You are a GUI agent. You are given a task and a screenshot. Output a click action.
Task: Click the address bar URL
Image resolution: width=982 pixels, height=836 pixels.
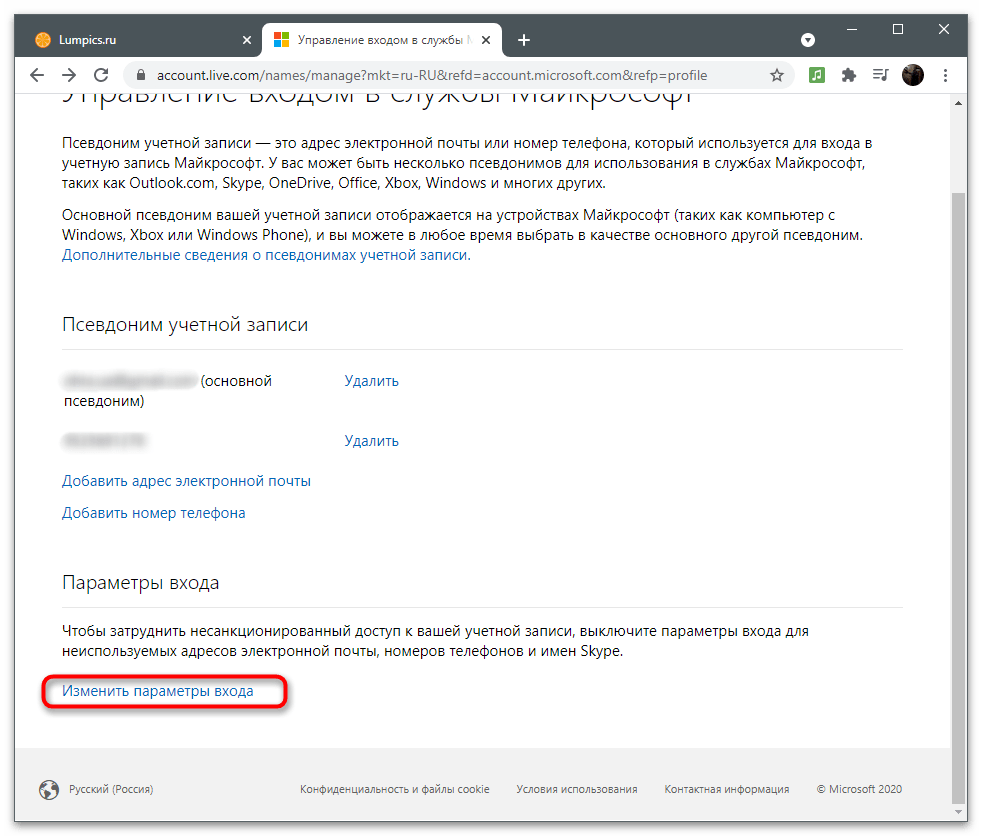click(x=432, y=76)
